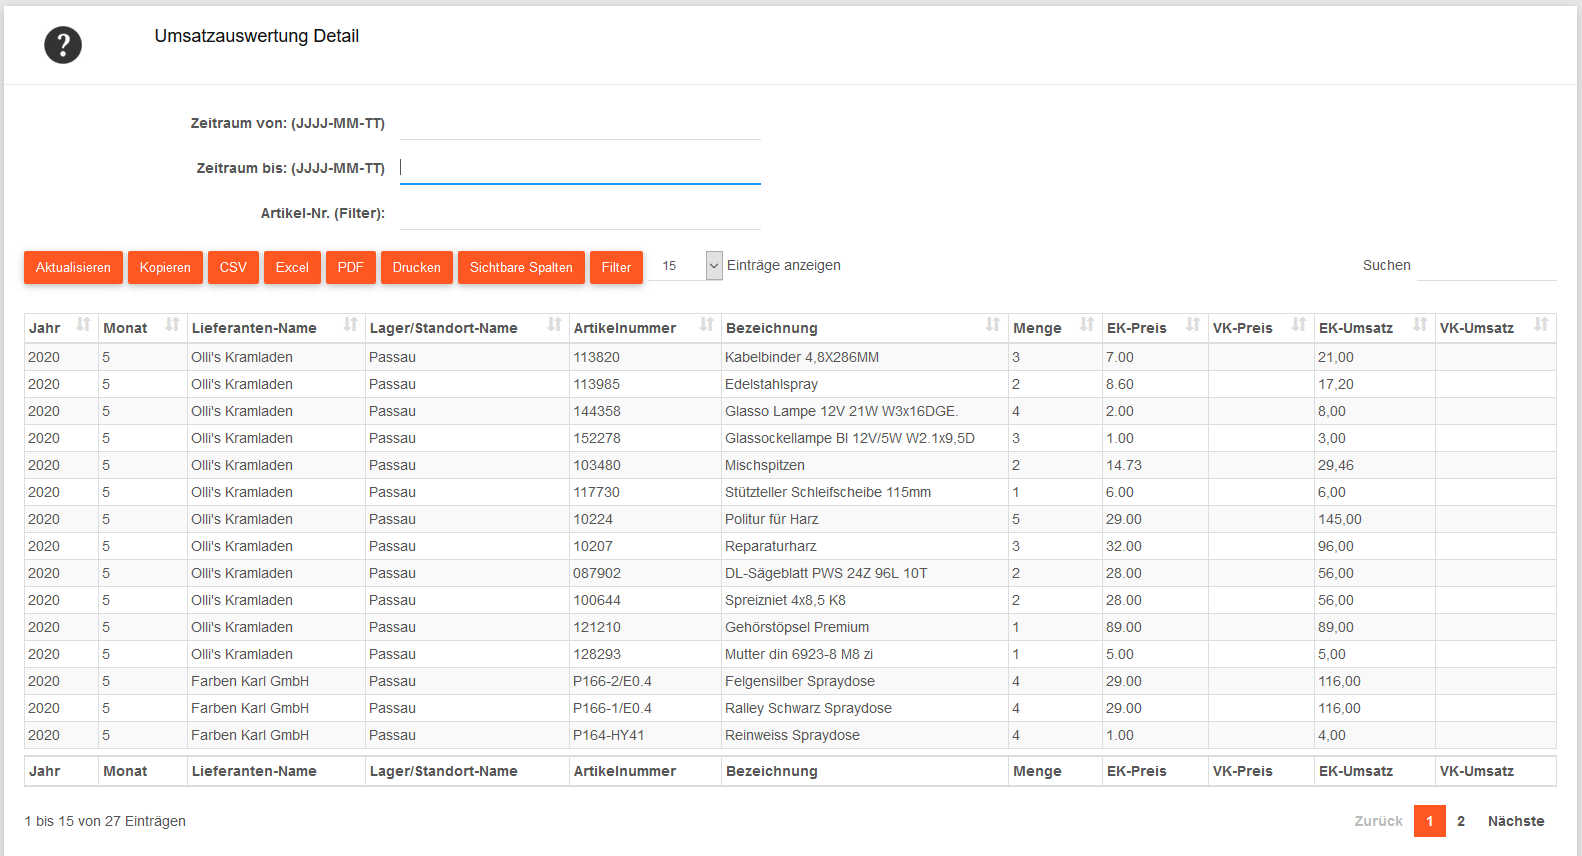Click into the Suchen search field
1582x856 pixels.
pos(1486,266)
